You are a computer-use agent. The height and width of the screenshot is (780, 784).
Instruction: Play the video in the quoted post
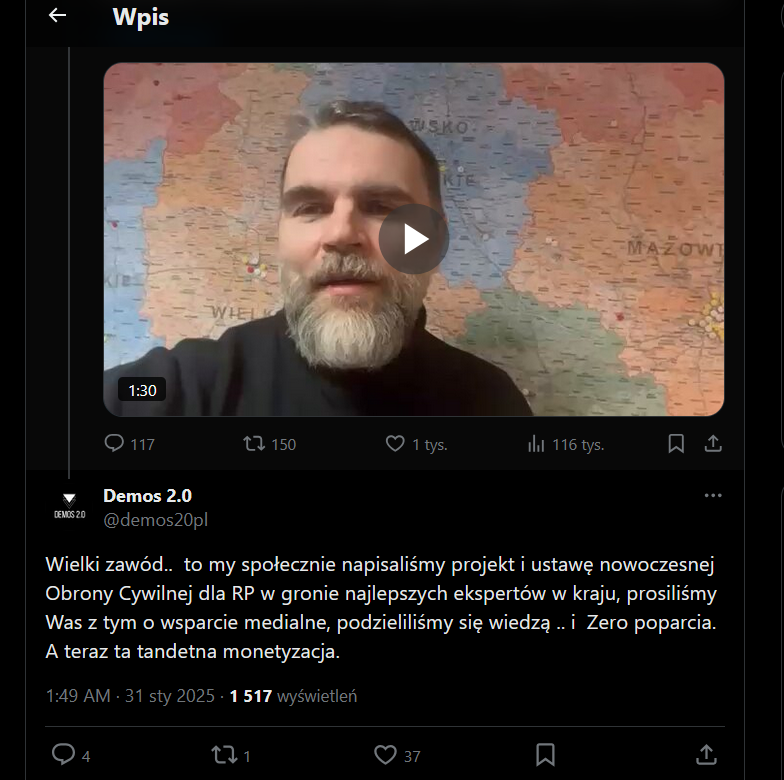point(413,239)
